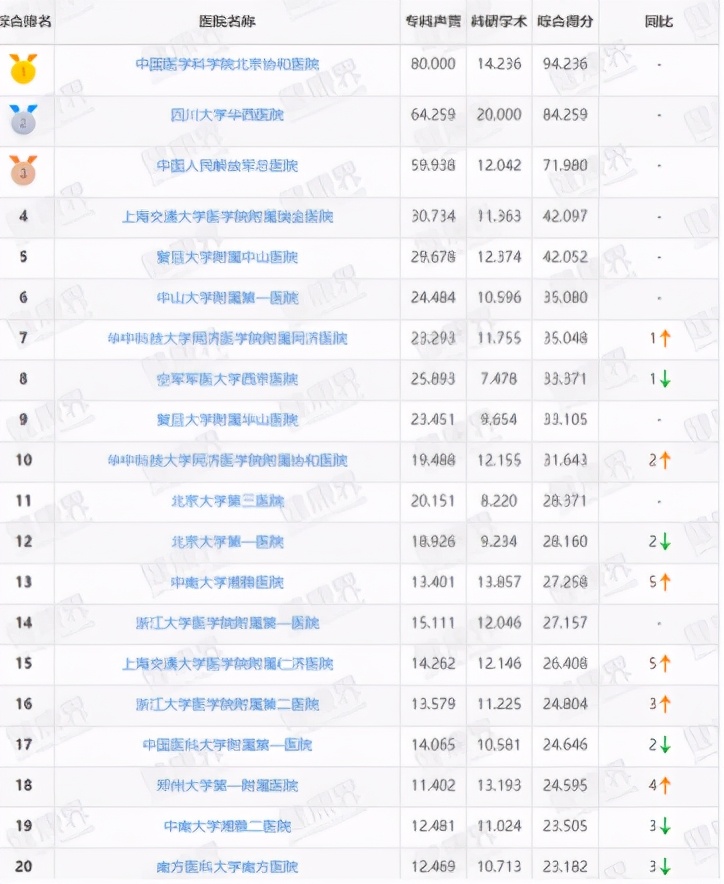Click the 科研学术 column header
Viewport: 724px width, 884px height.
[x=499, y=21]
